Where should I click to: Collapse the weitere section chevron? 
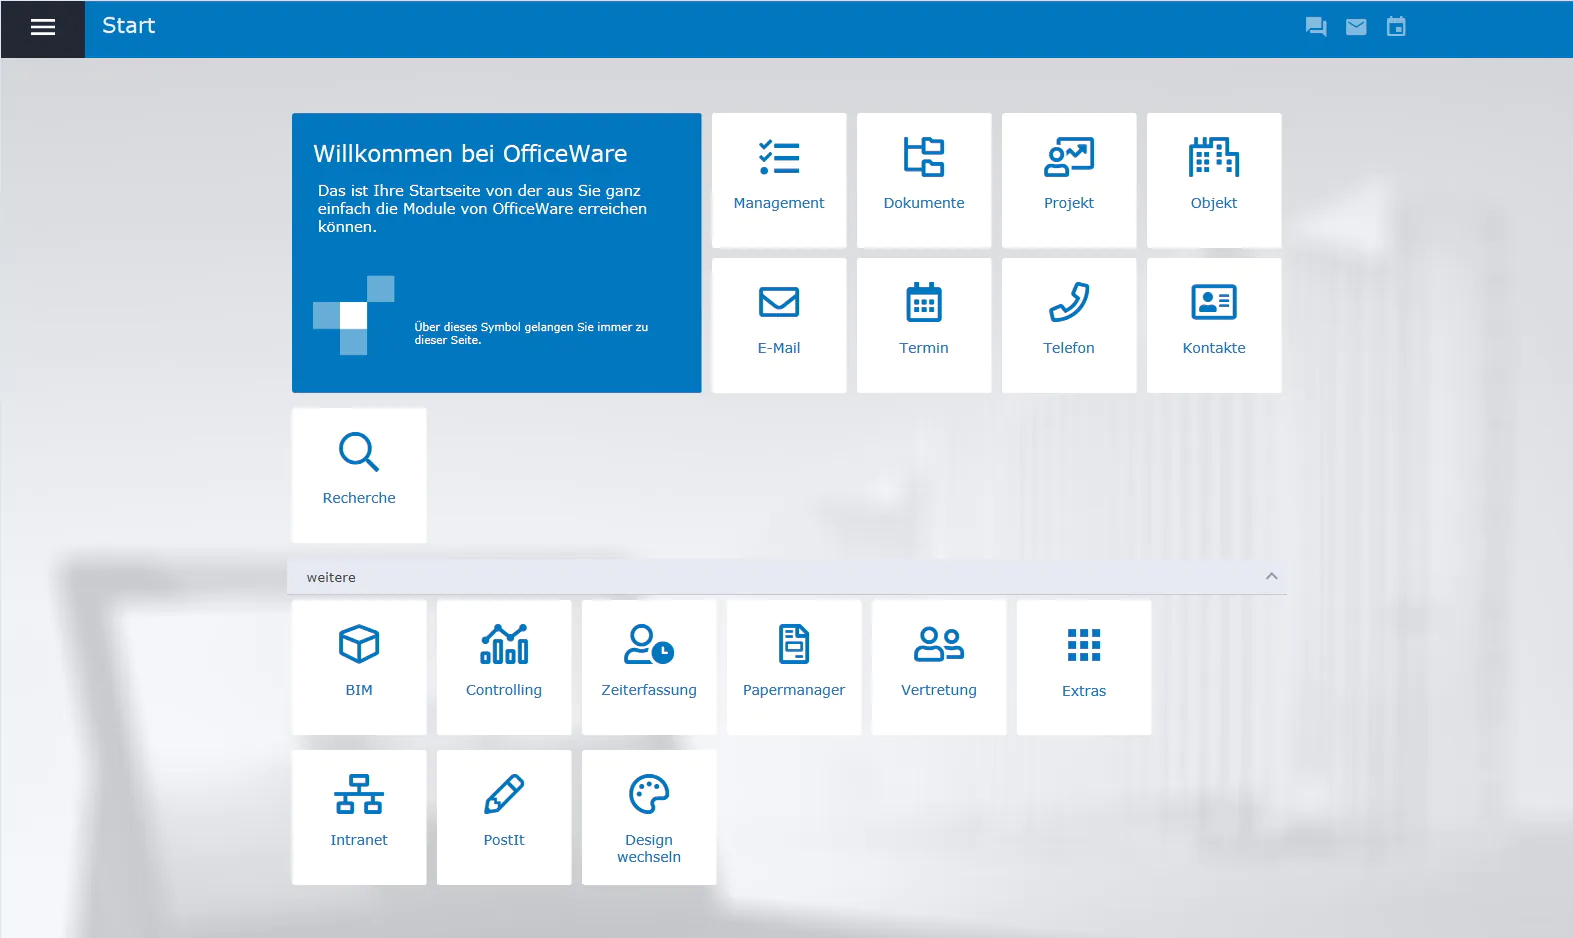click(x=1271, y=576)
